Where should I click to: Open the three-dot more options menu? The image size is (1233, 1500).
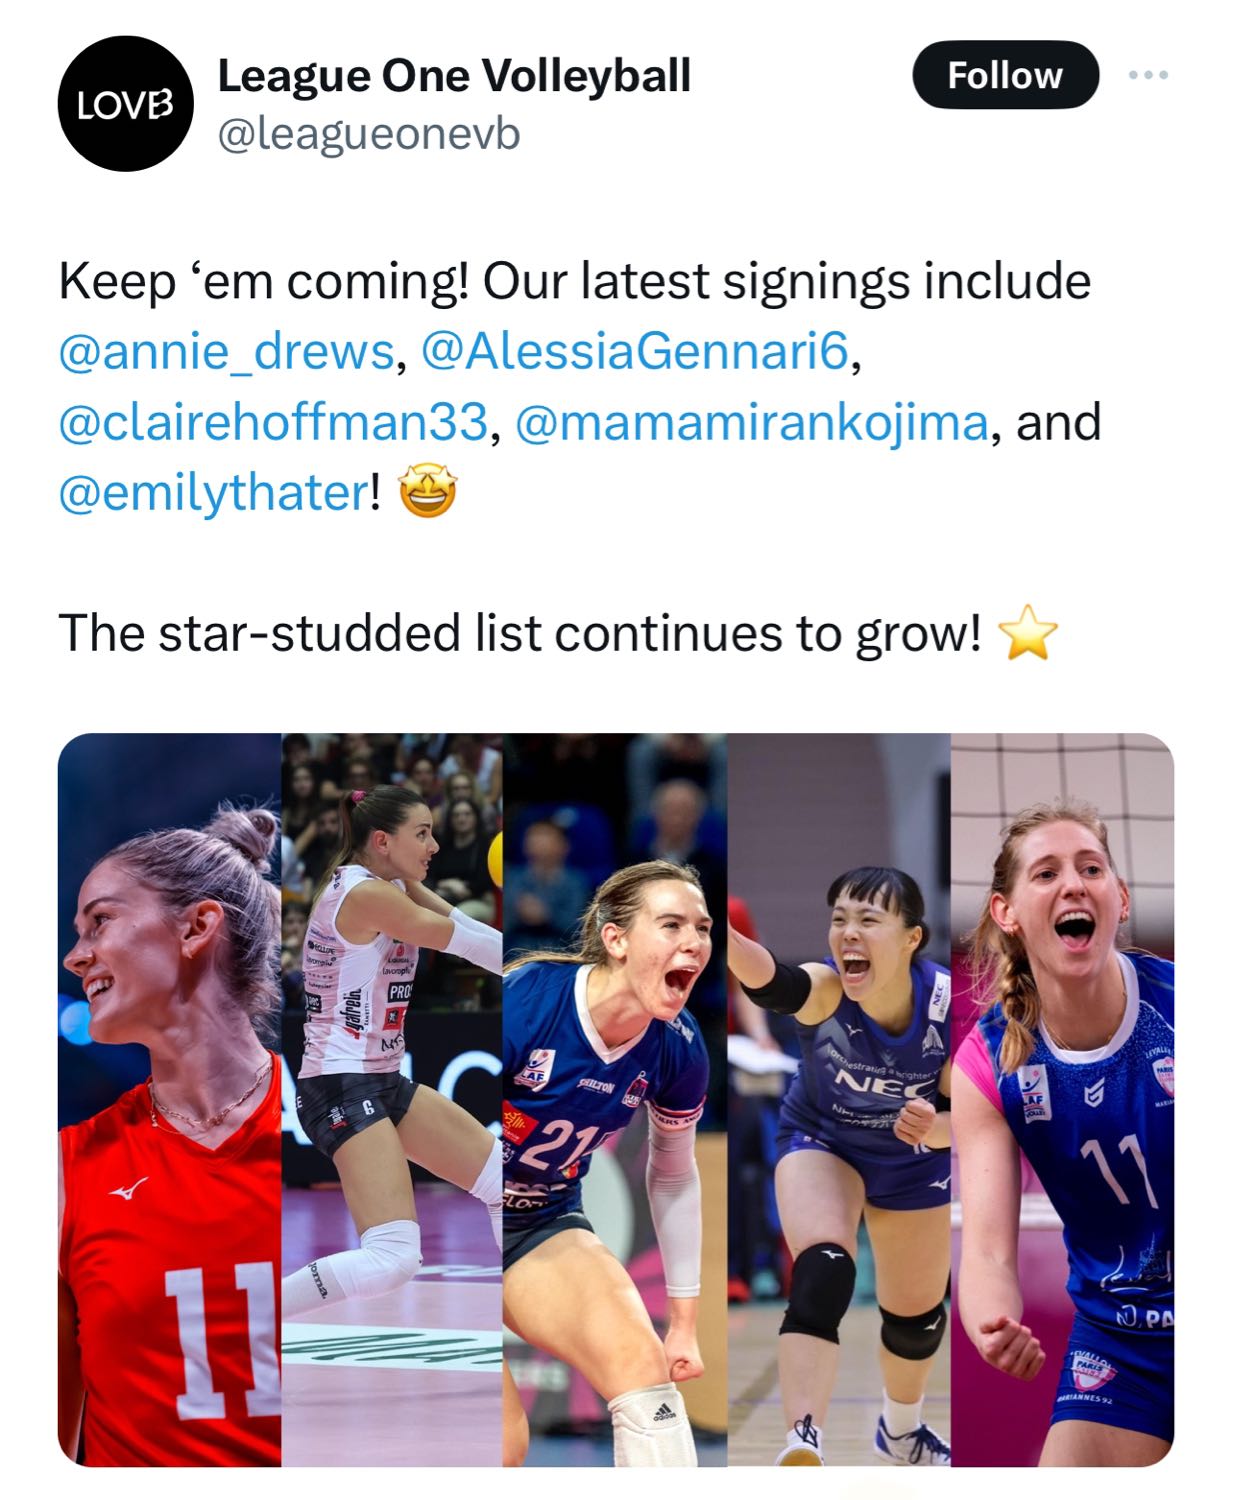coord(1149,76)
